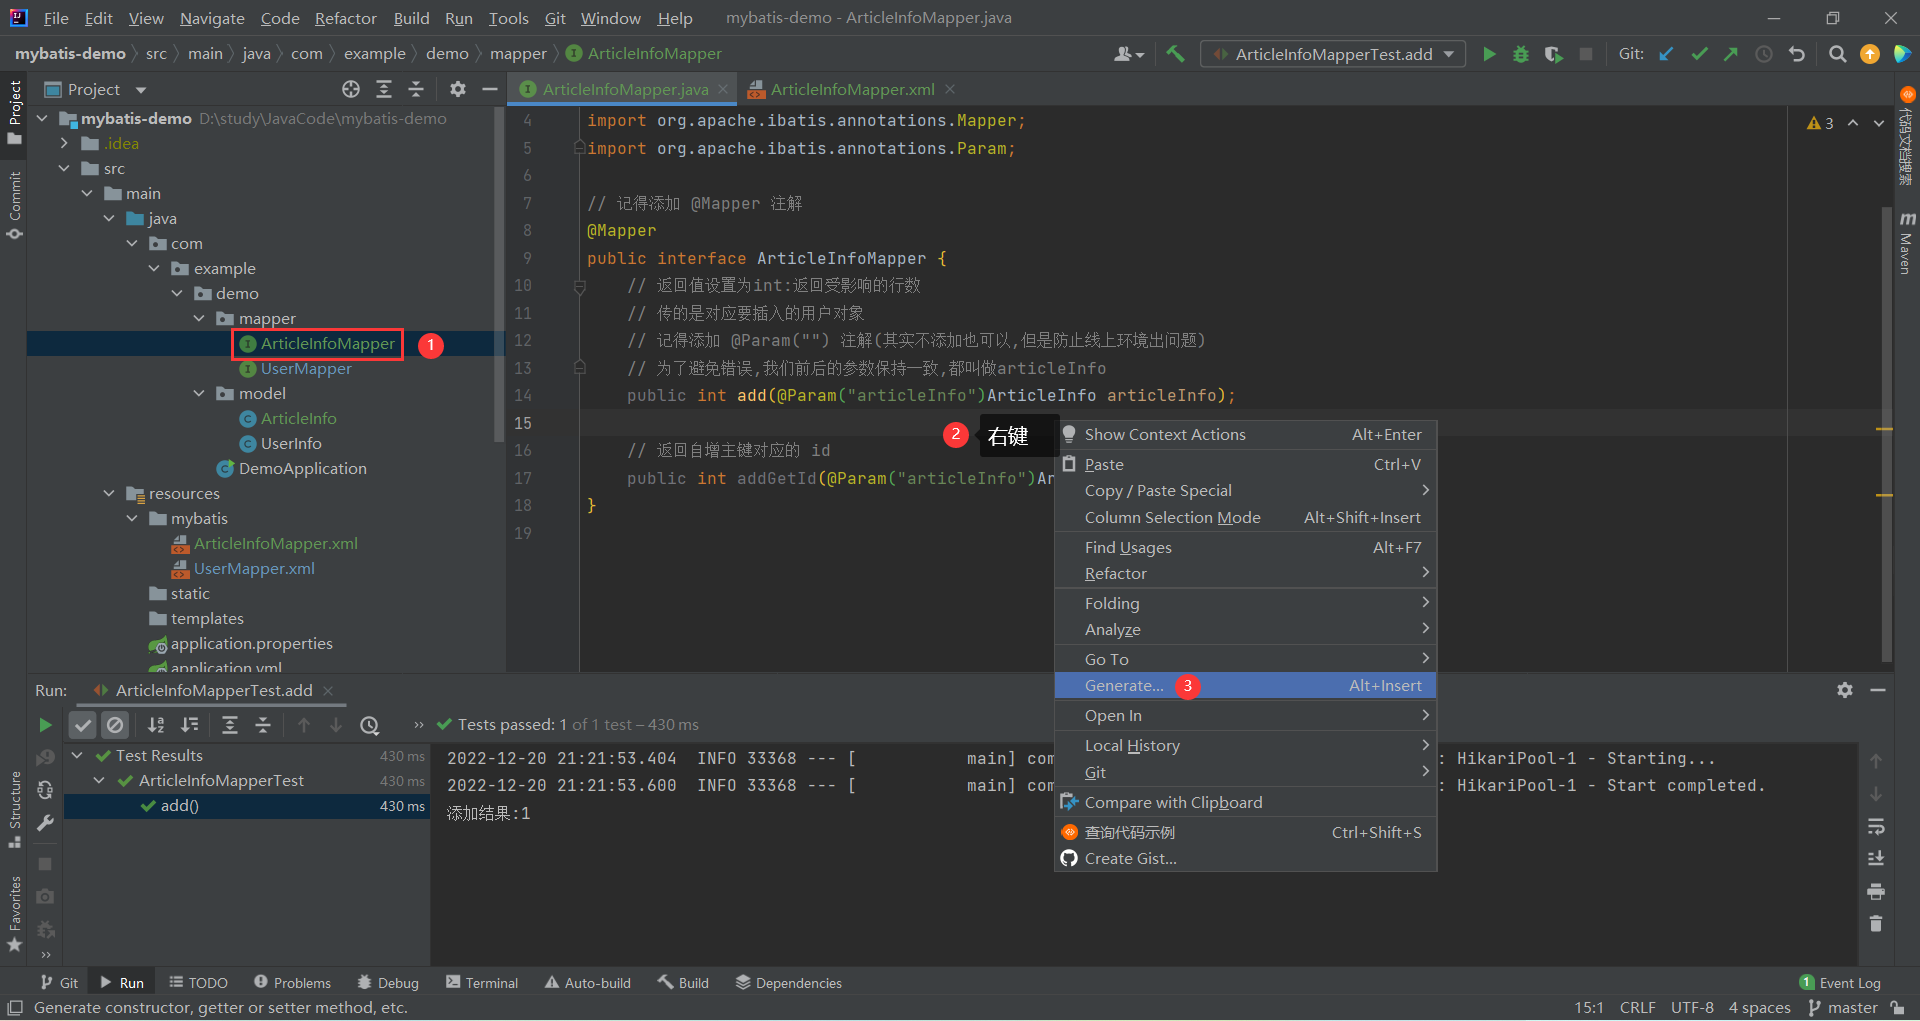Collapse the resources folder node
The width and height of the screenshot is (1920, 1021).
(x=109, y=493)
